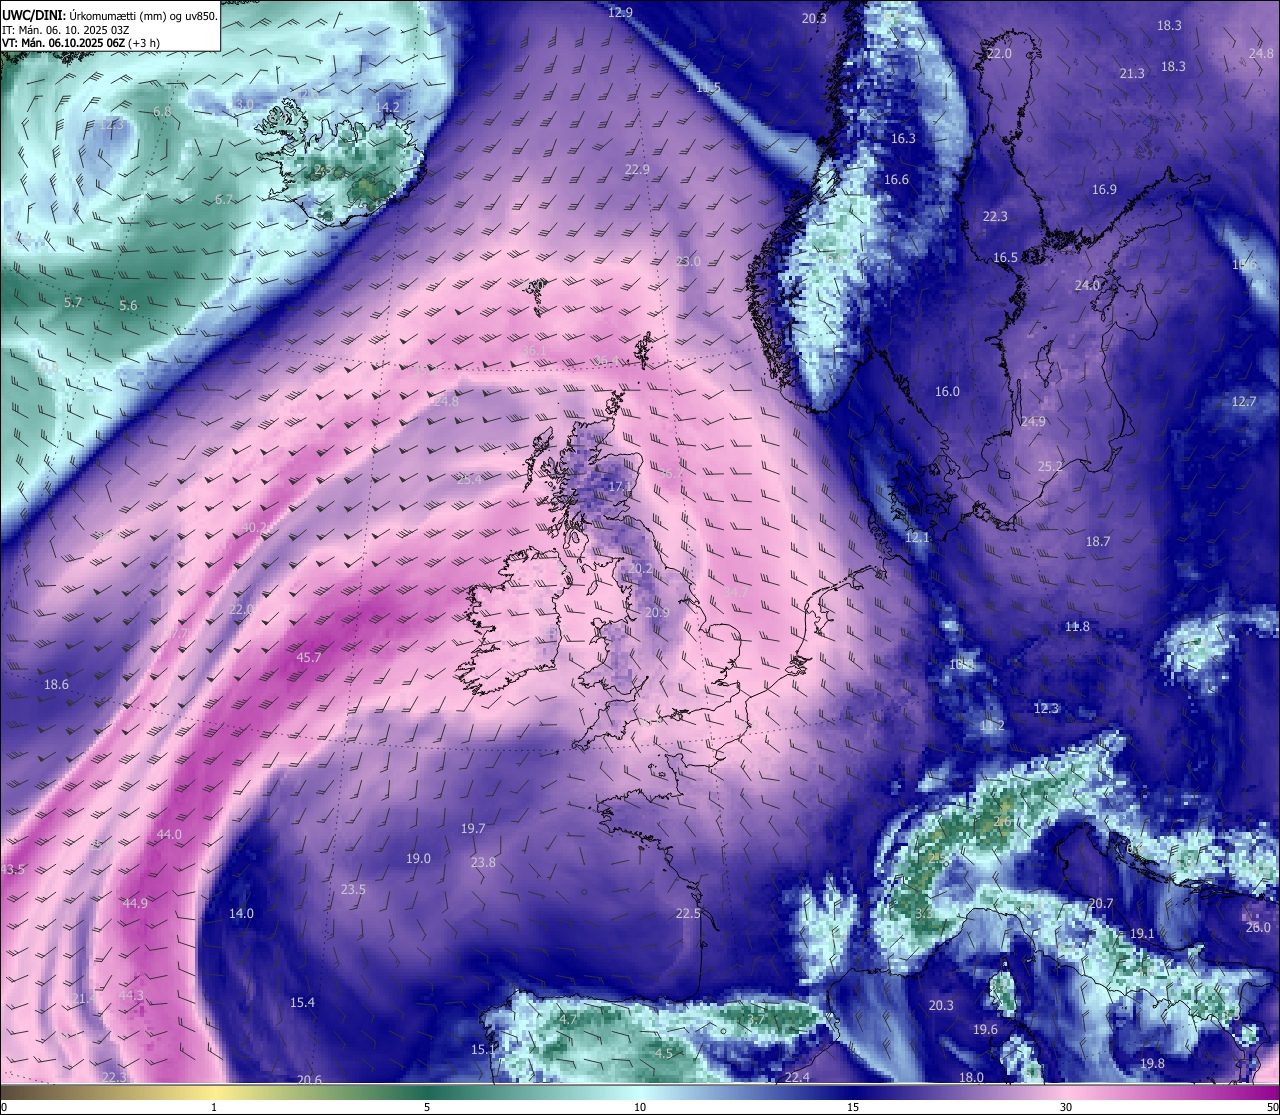Click the 16.9 value label

1104,190
